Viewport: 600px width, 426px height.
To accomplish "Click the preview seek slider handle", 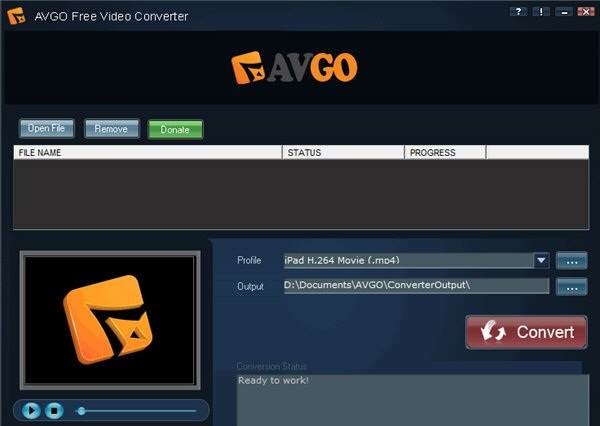I will click(81, 411).
